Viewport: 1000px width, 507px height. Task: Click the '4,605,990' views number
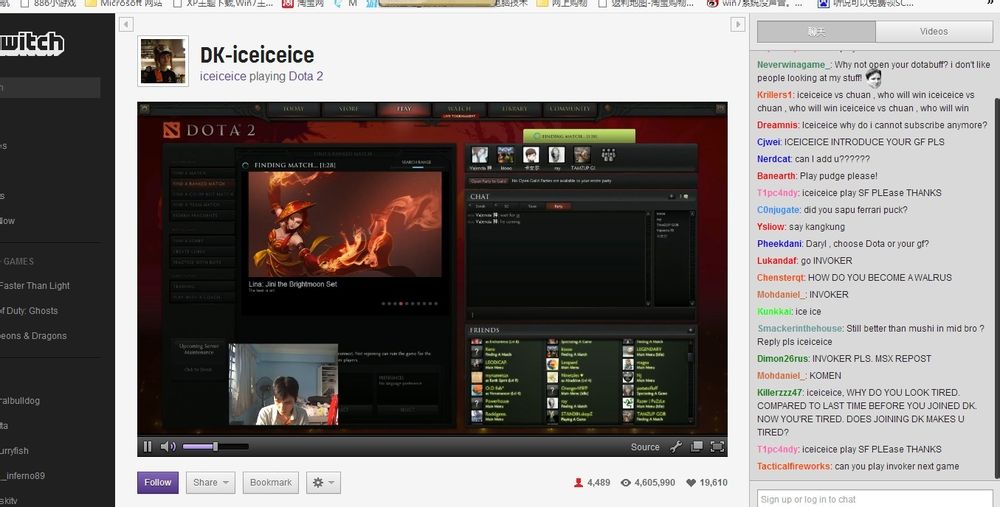click(x=655, y=483)
